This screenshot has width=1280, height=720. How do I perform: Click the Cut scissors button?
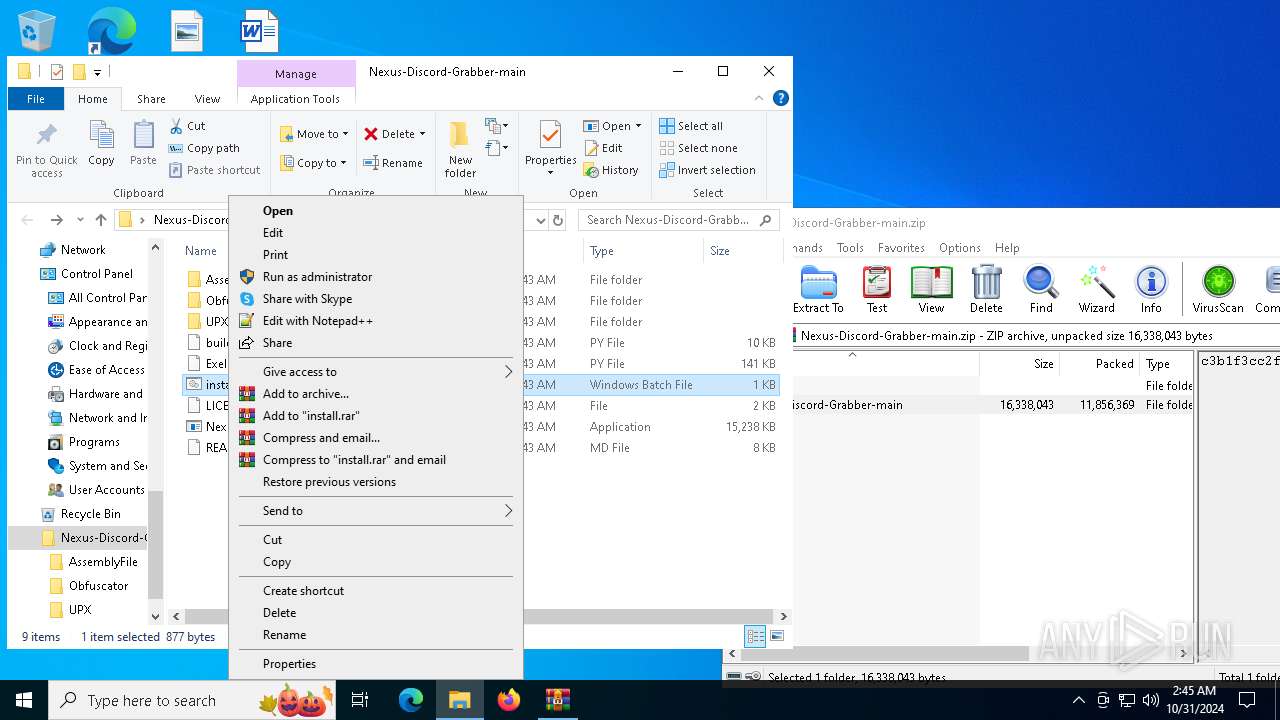point(188,126)
